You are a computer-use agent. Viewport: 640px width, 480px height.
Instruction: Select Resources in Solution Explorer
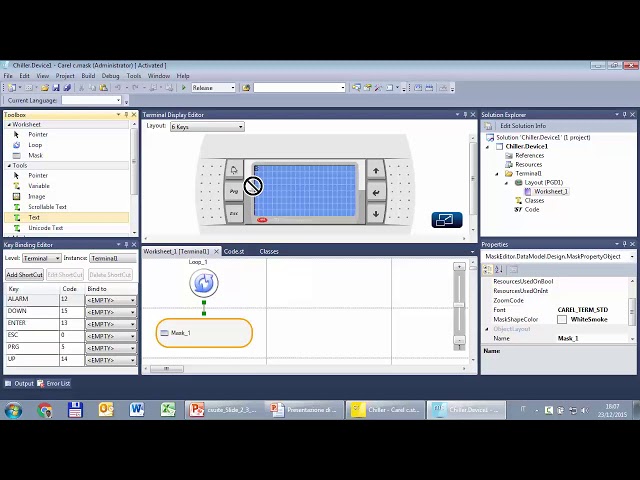point(529,164)
